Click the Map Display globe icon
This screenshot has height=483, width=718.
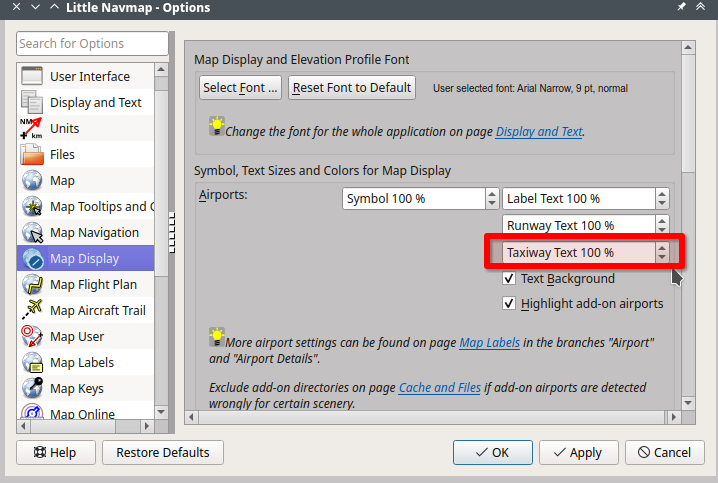pos(32,259)
